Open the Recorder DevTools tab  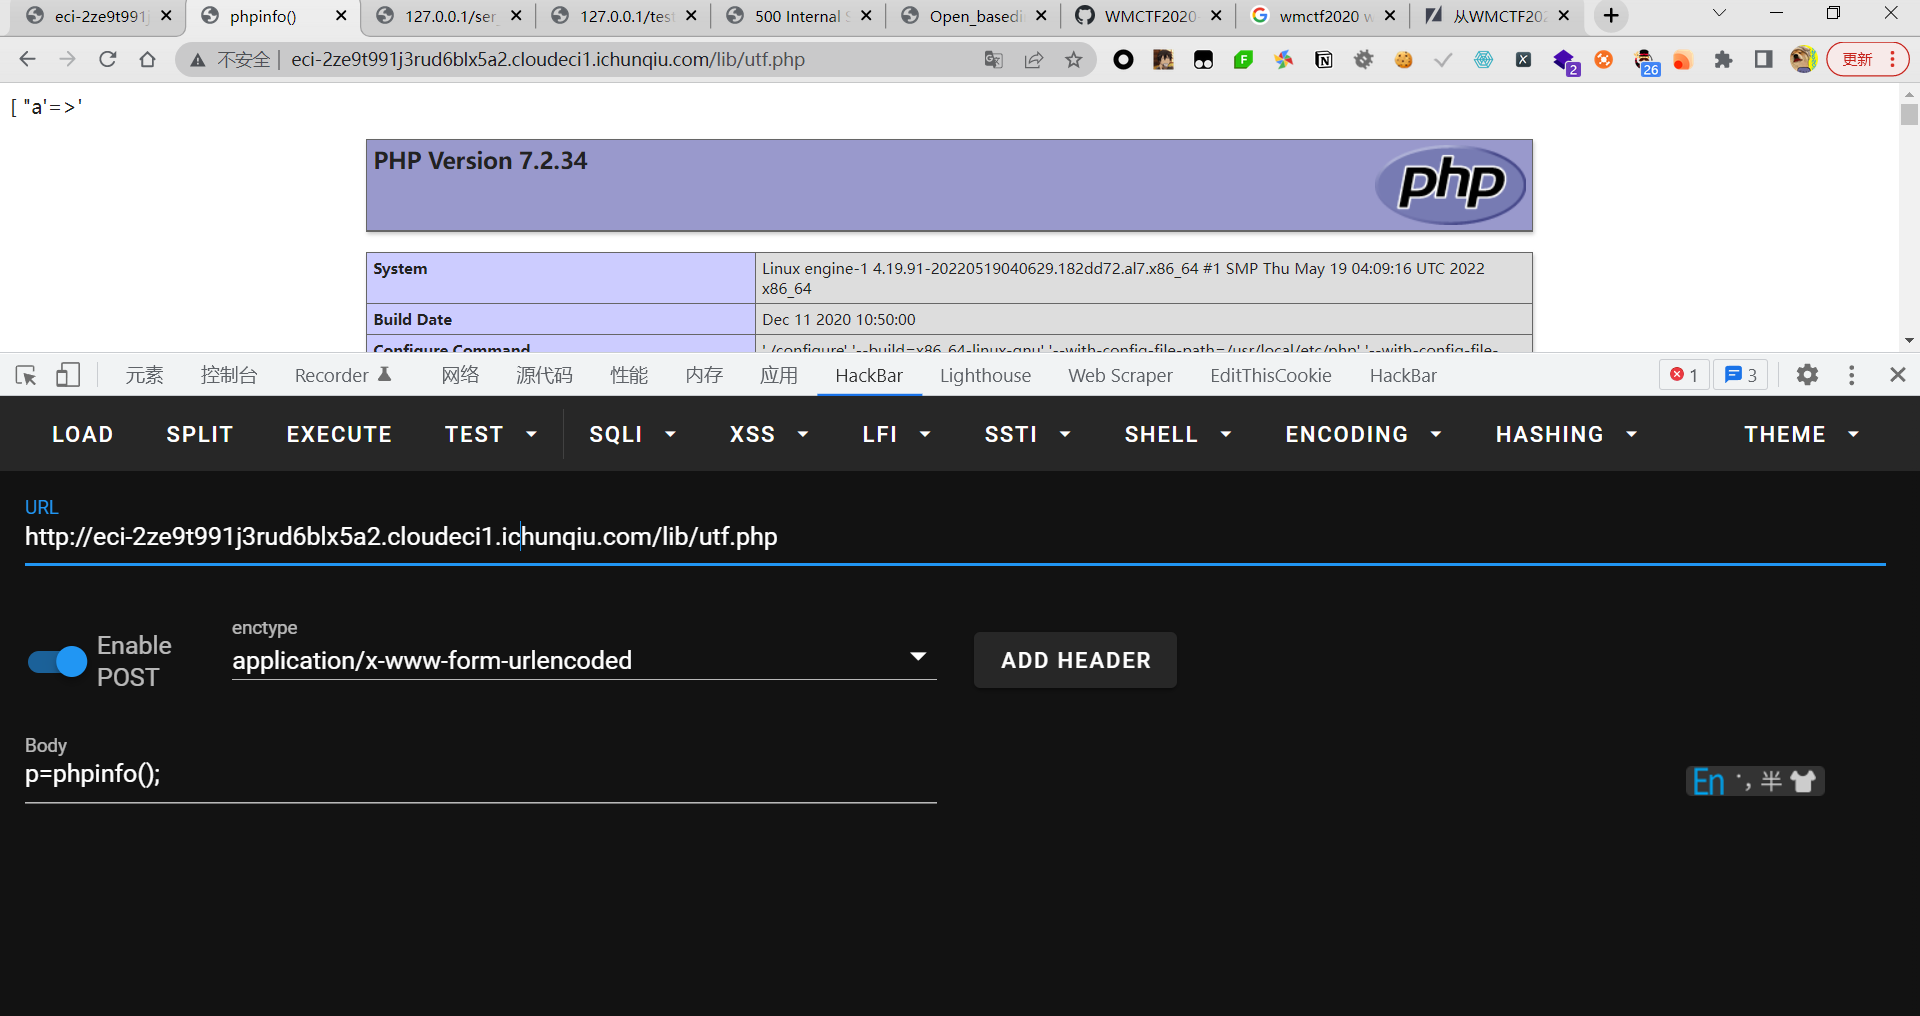pos(342,375)
